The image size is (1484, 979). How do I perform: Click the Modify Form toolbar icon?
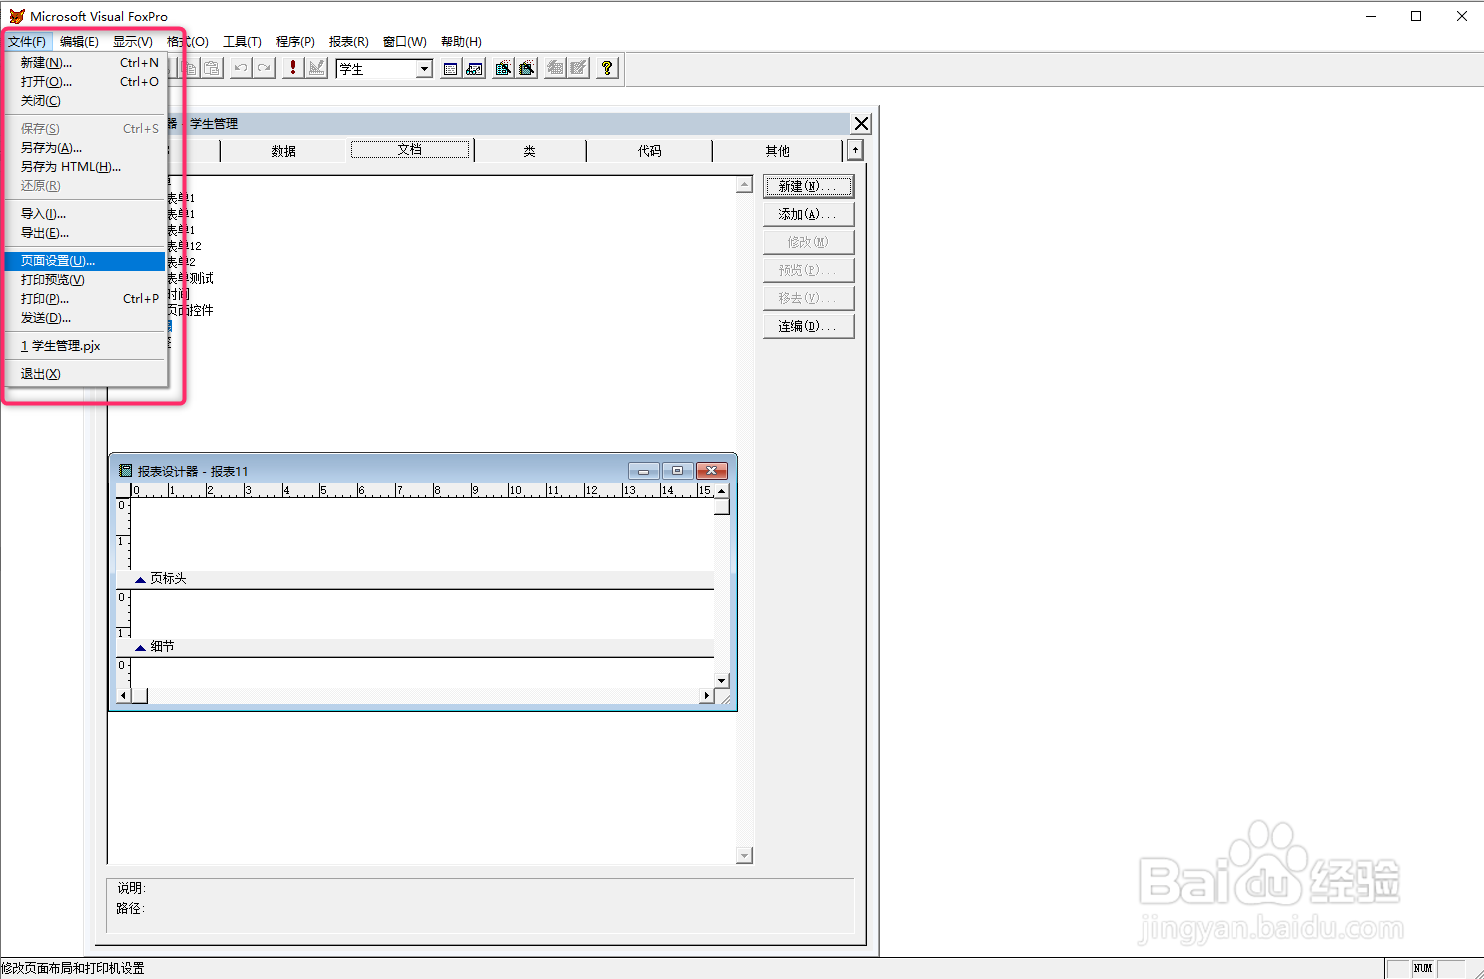coord(316,68)
